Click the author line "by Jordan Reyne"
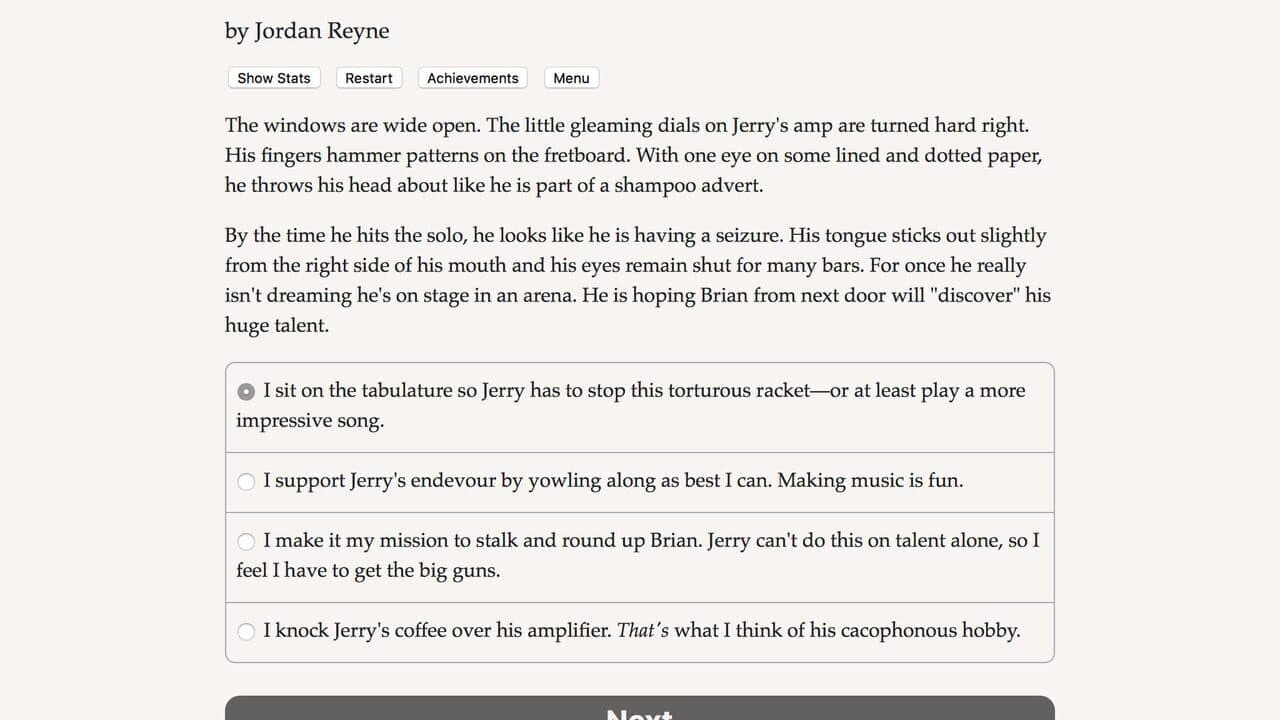 (307, 31)
